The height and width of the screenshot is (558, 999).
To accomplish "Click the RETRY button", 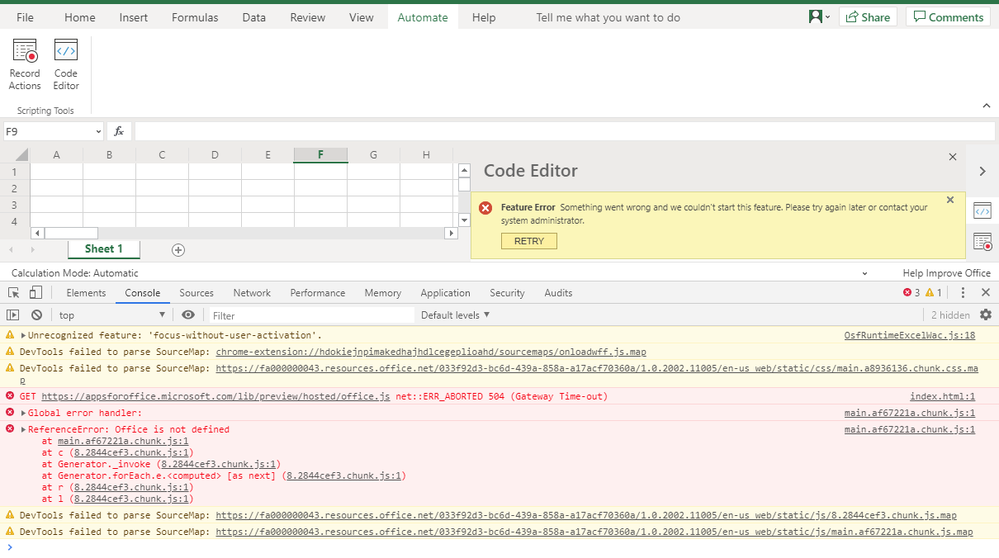I will tap(529, 241).
